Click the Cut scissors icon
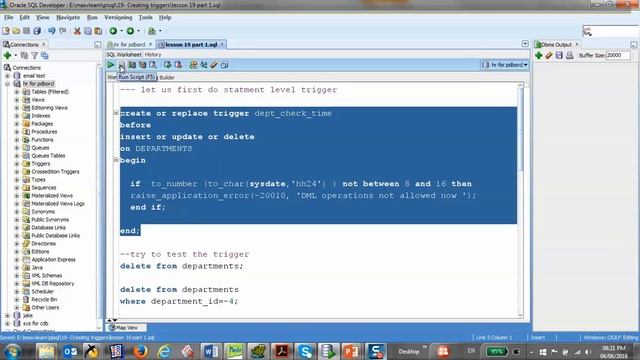Screen dimensions: 640x360 pos(77,31)
